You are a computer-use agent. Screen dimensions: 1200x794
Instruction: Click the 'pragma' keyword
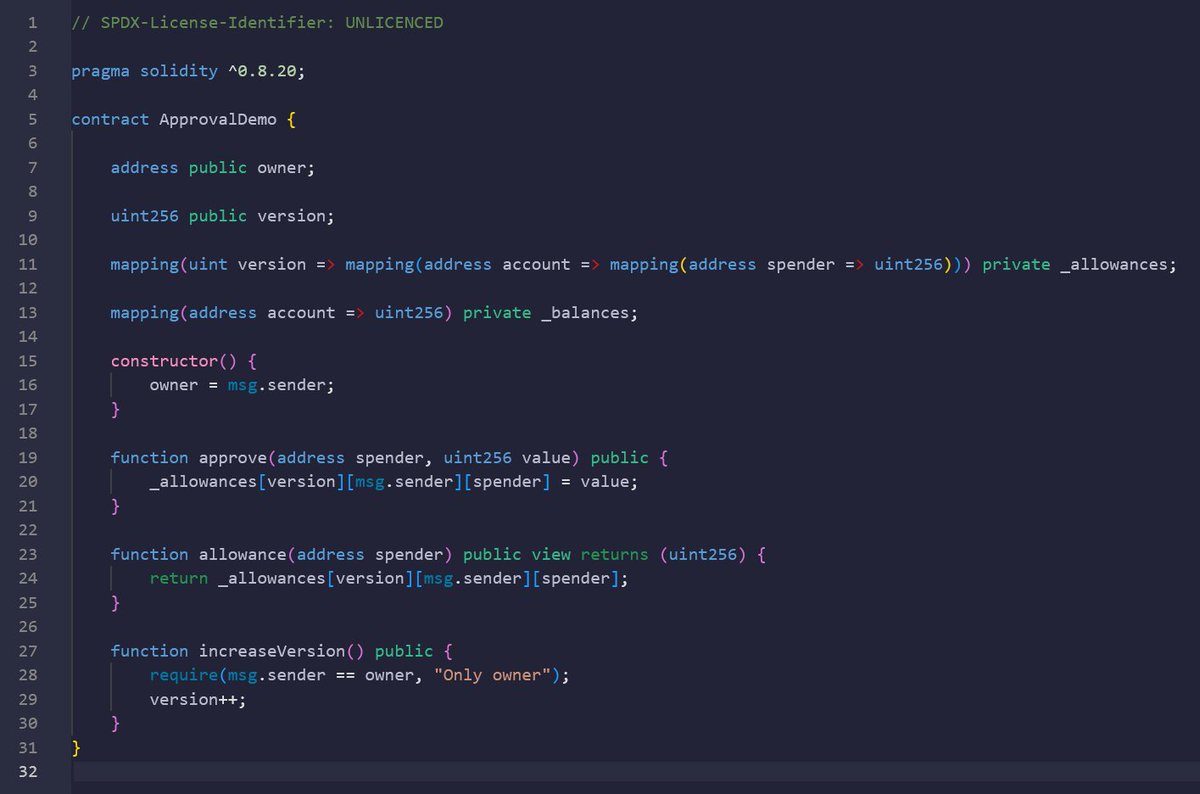pos(101,71)
